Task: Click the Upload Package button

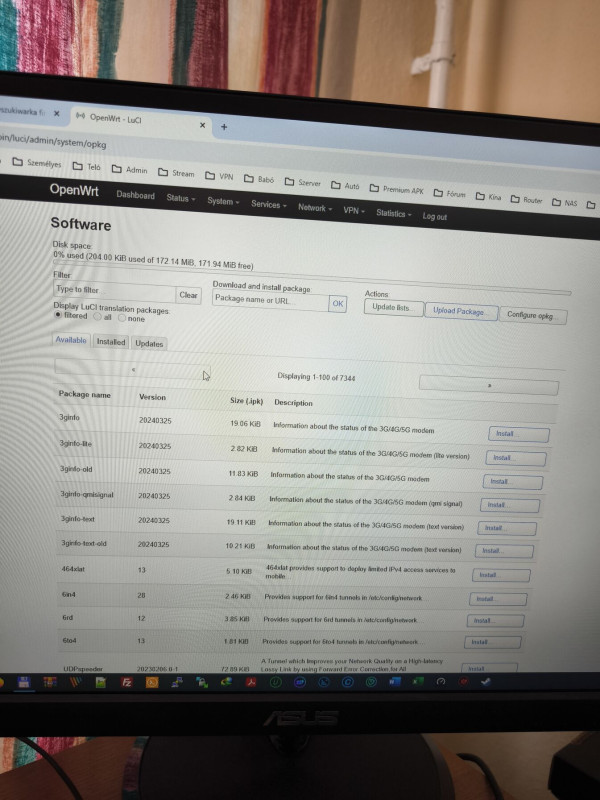Action: coord(460,311)
